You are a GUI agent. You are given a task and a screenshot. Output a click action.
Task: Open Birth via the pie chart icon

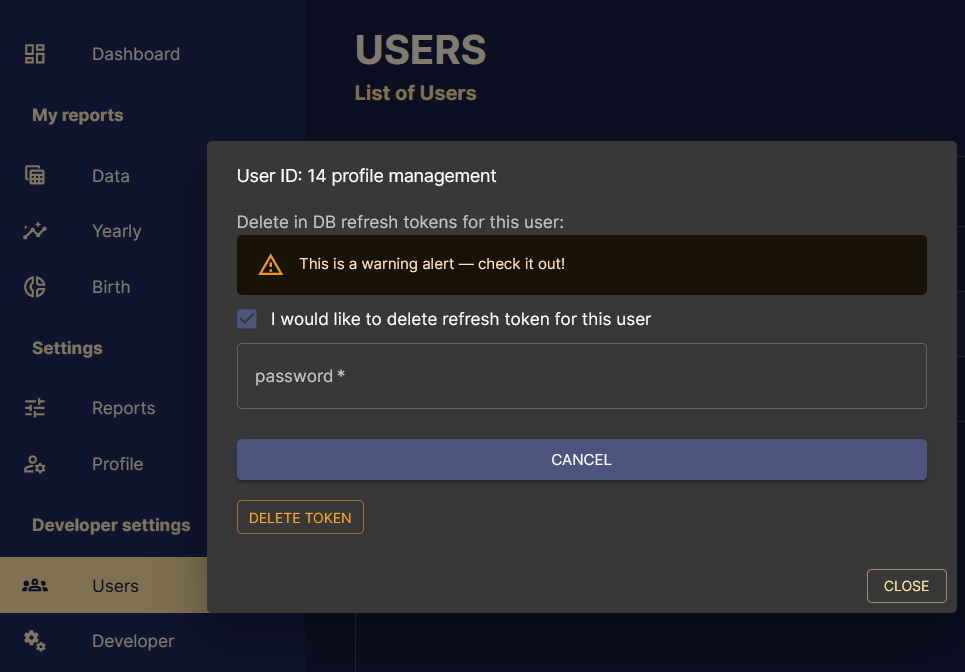[34, 286]
